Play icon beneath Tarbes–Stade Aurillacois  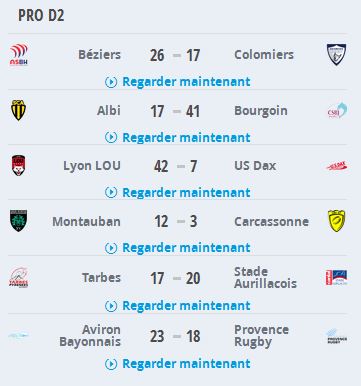pyautogui.click(x=111, y=306)
